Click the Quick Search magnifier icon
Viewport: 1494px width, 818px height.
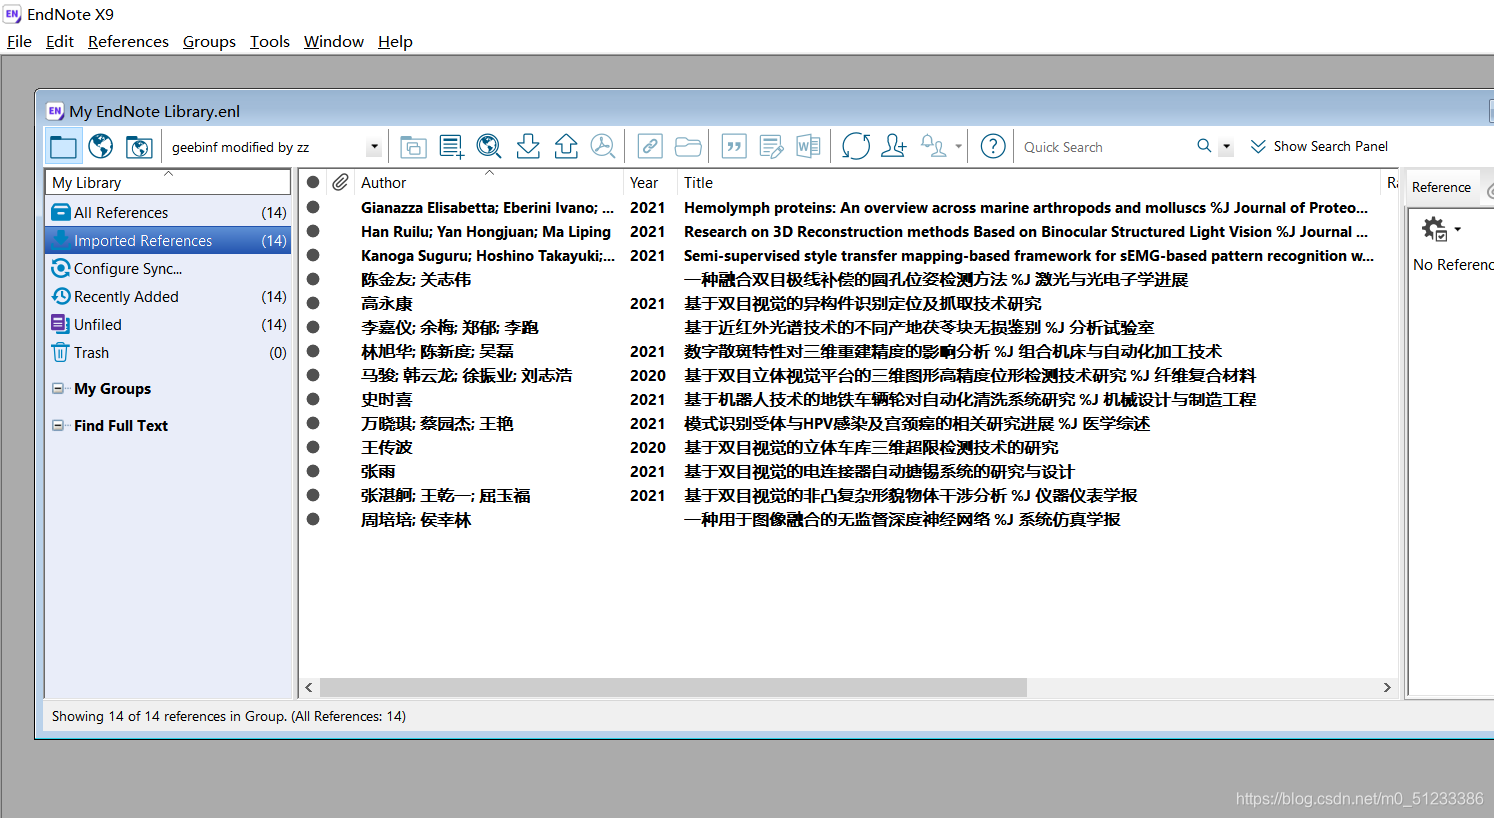[1204, 146]
